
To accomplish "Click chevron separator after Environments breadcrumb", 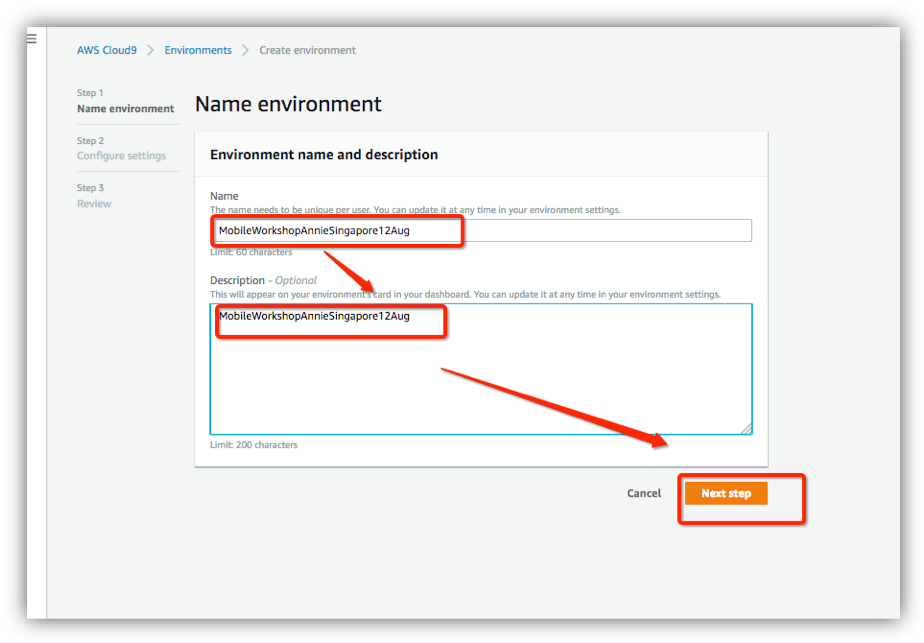I will (x=246, y=50).
